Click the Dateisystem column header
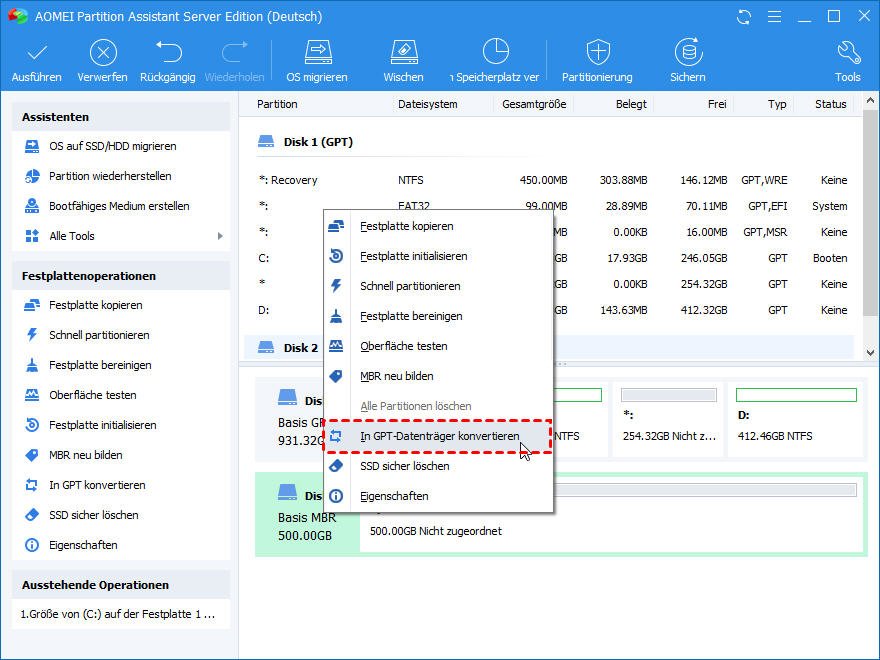This screenshot has height=660, width=880. pos(428,104)
